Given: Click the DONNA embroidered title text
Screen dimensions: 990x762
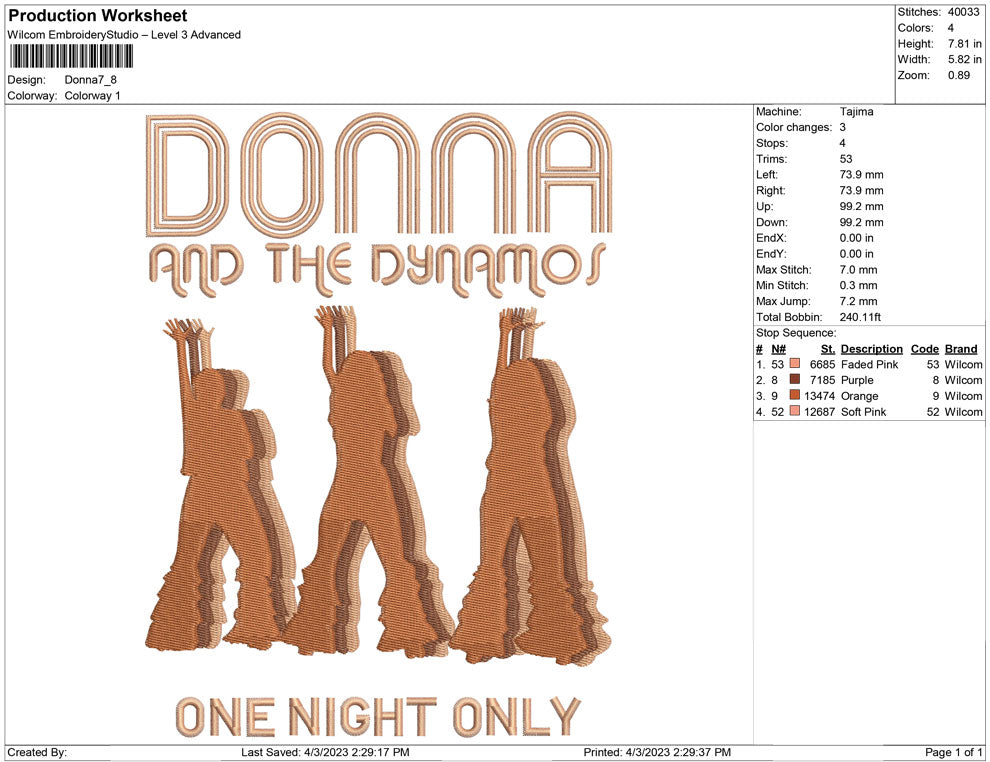Looking at the screenshot, I should 379,174.
